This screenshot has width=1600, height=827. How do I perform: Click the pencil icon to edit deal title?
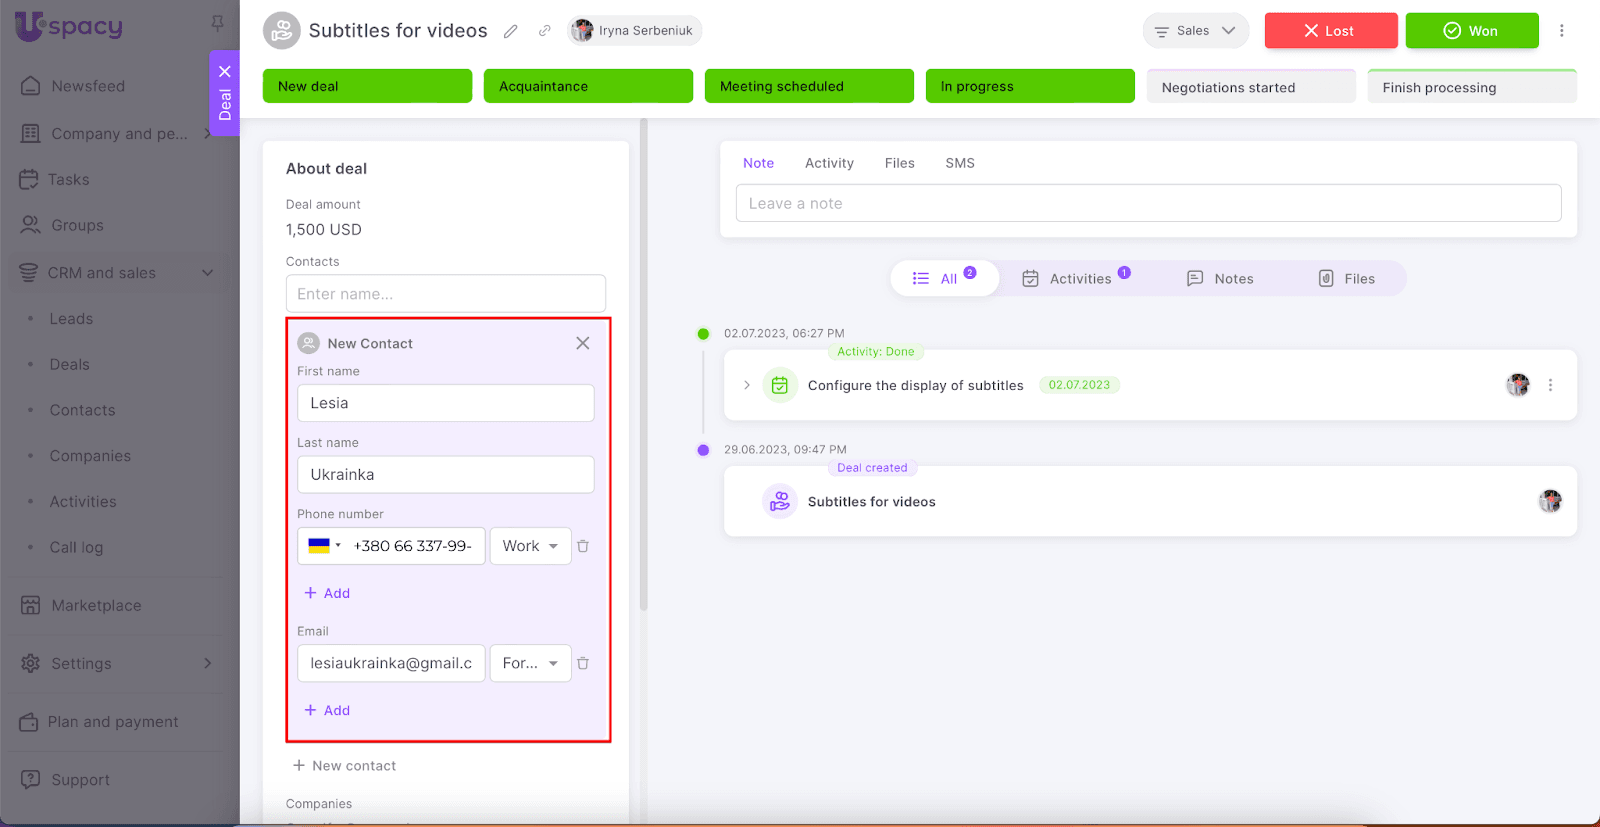point(511,31)
